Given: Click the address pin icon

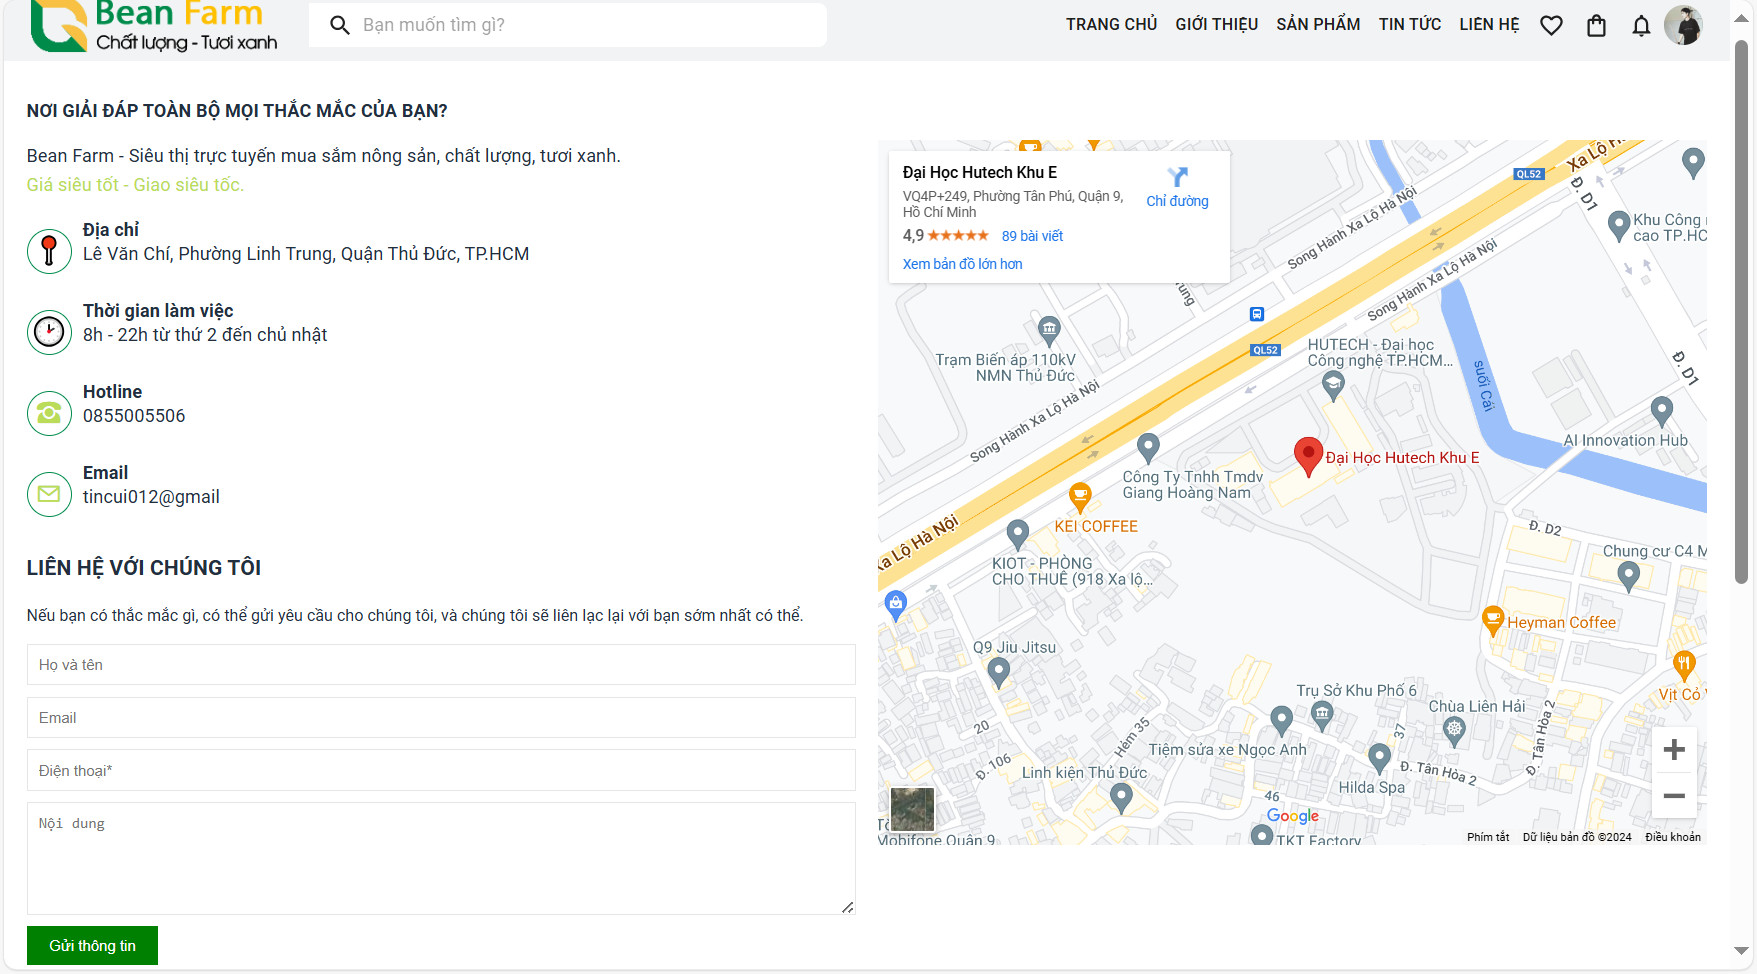Looking at the screenshot, I should (x=49, y=251).
